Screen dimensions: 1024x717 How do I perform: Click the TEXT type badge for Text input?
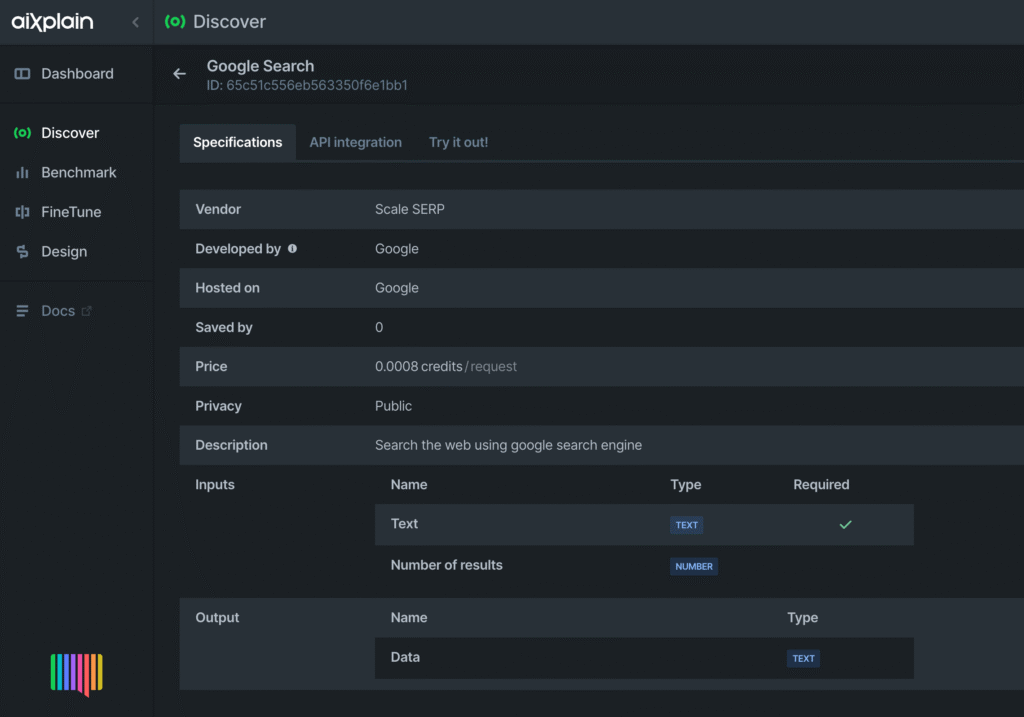point(686,525)
